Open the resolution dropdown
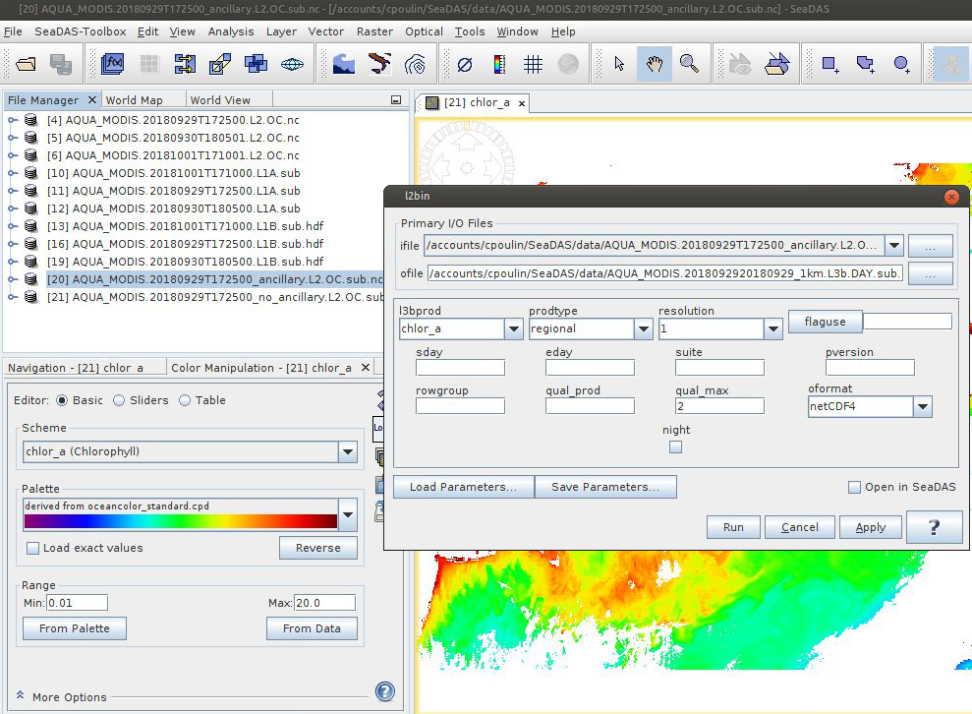This screenshot has height=714, width=972. 773,328
